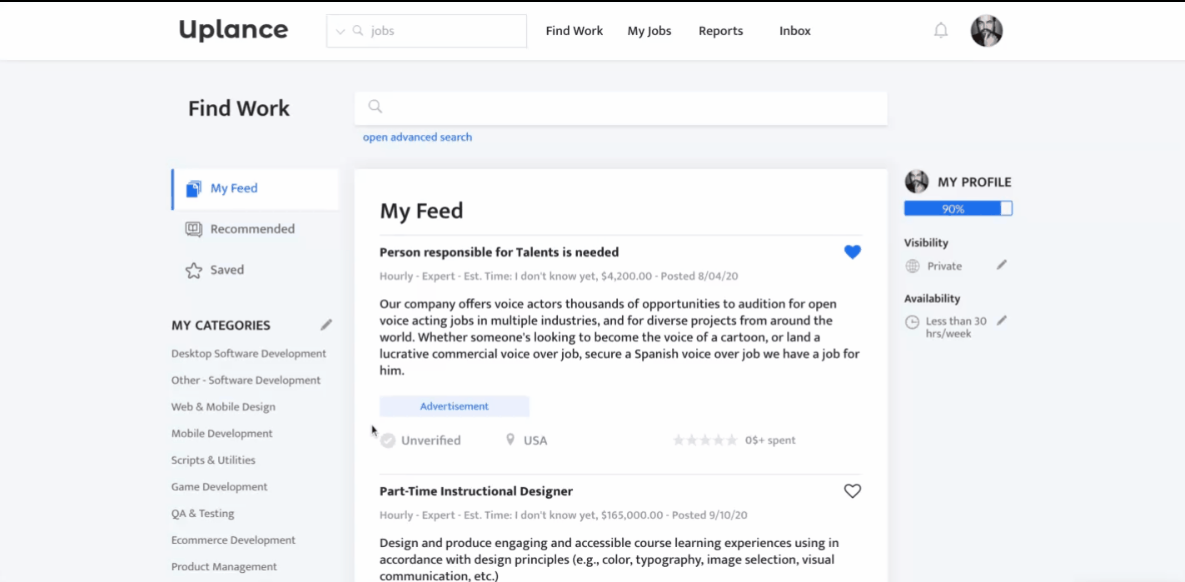Unsave the Talents job with blue heart
Image resolution: width=1185 pixels, height=582 pixels.
(x=852, y=252)
